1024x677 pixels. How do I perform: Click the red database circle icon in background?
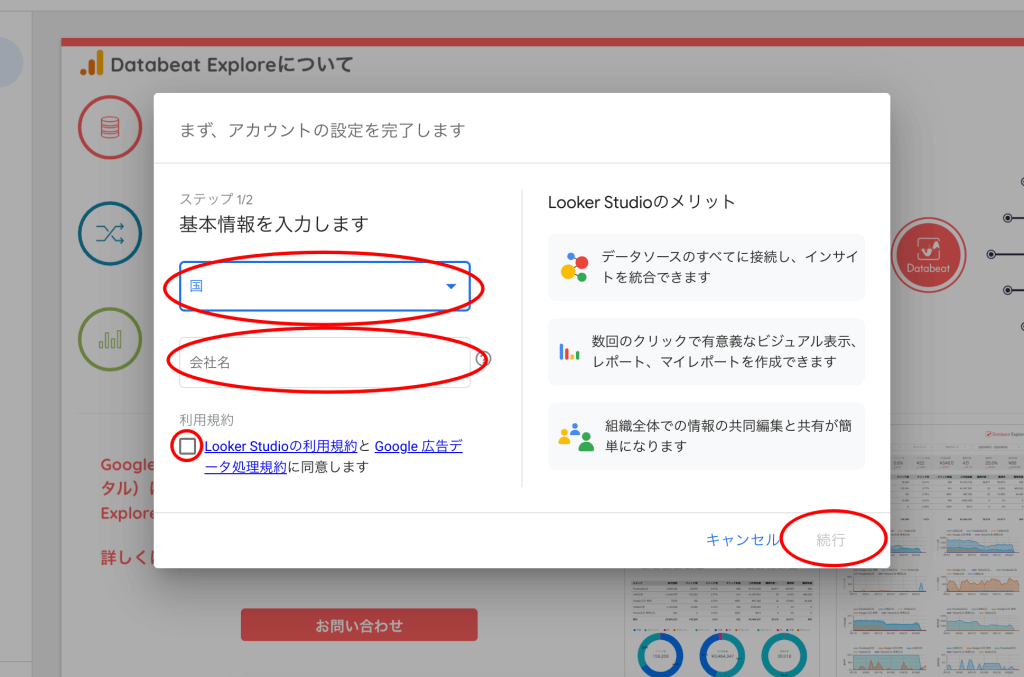pyautogui.click(x=110, y=127)
